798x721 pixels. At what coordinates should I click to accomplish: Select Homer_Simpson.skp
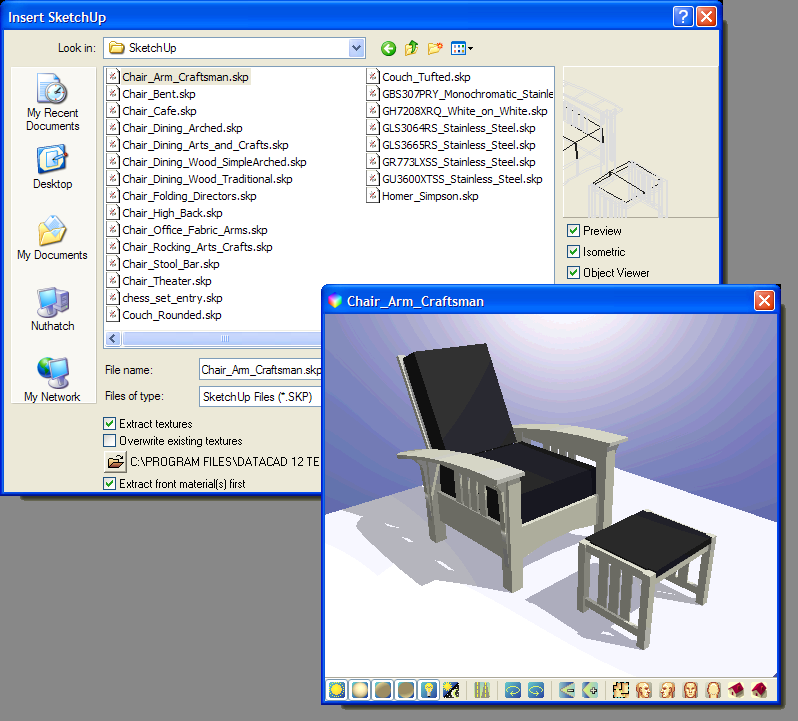click(x=423, y=196)
